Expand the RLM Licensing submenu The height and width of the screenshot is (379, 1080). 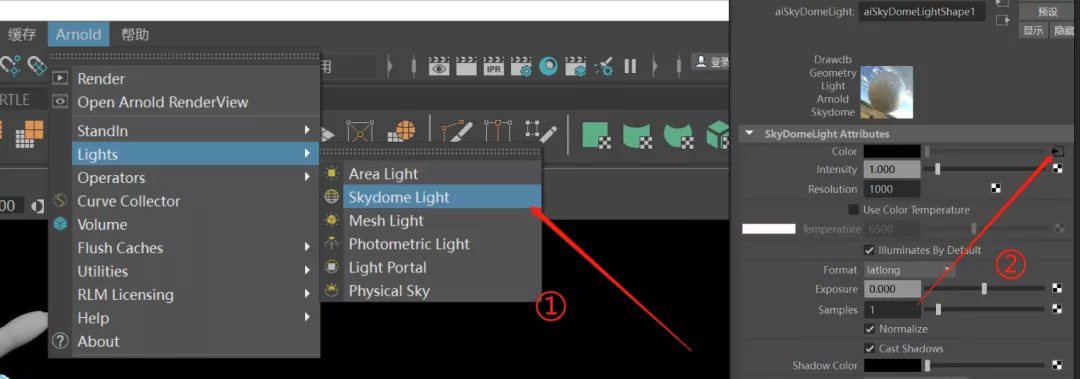pos(307,294)
